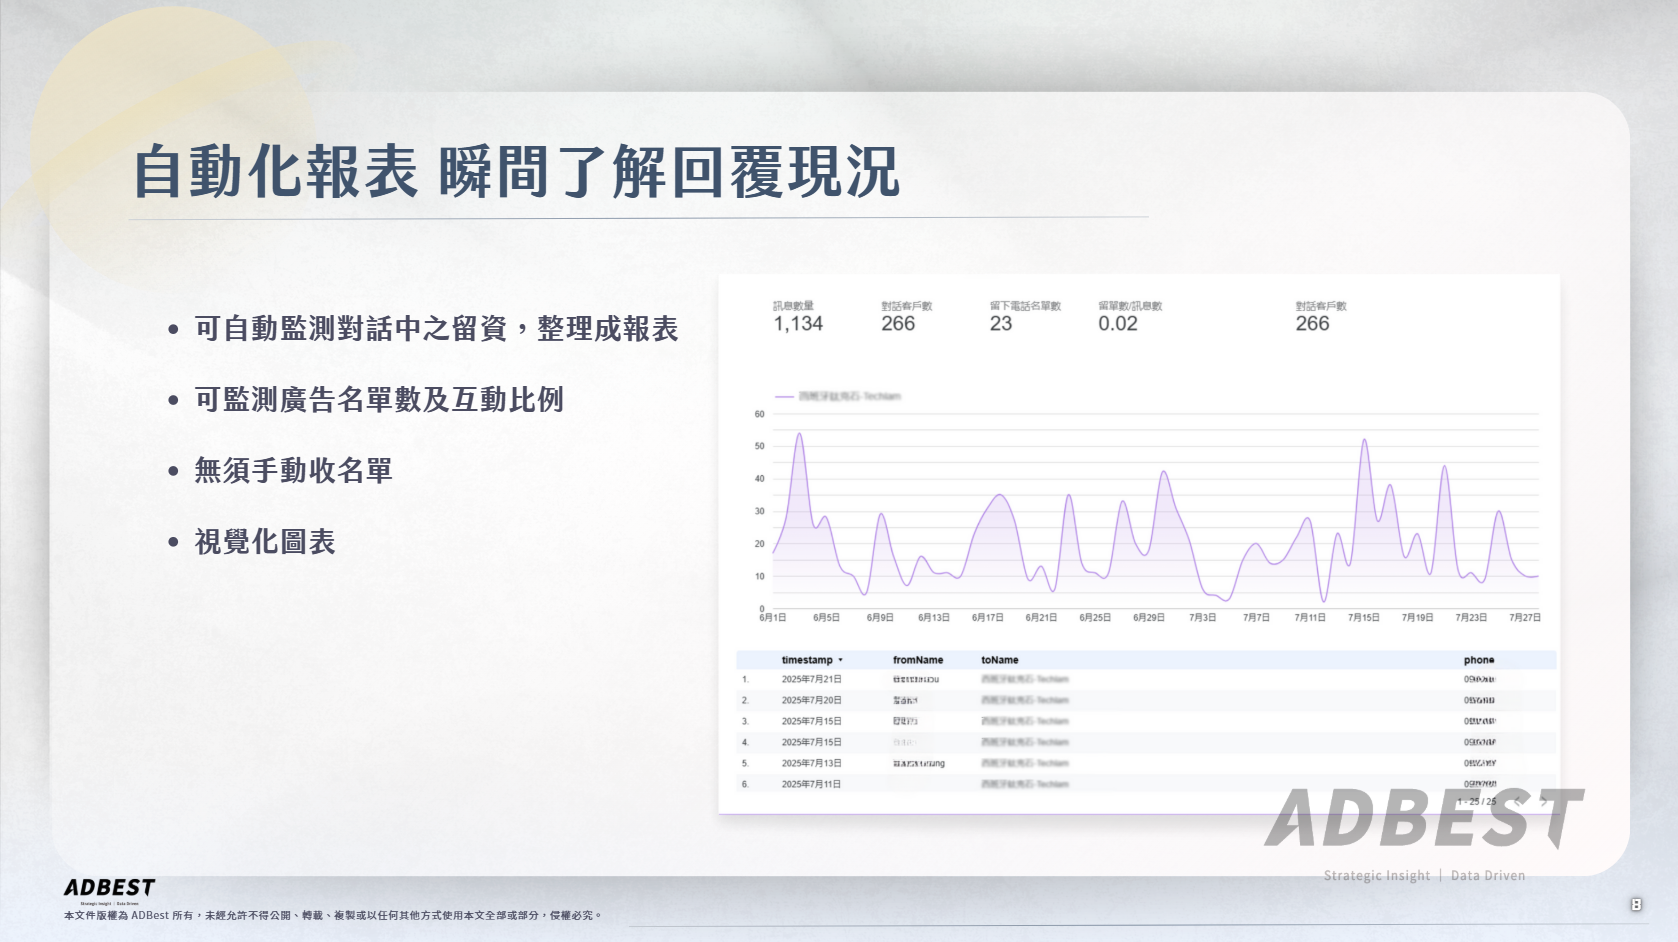Click the 6月1日 label on chart axis

[x=773, y=618]
